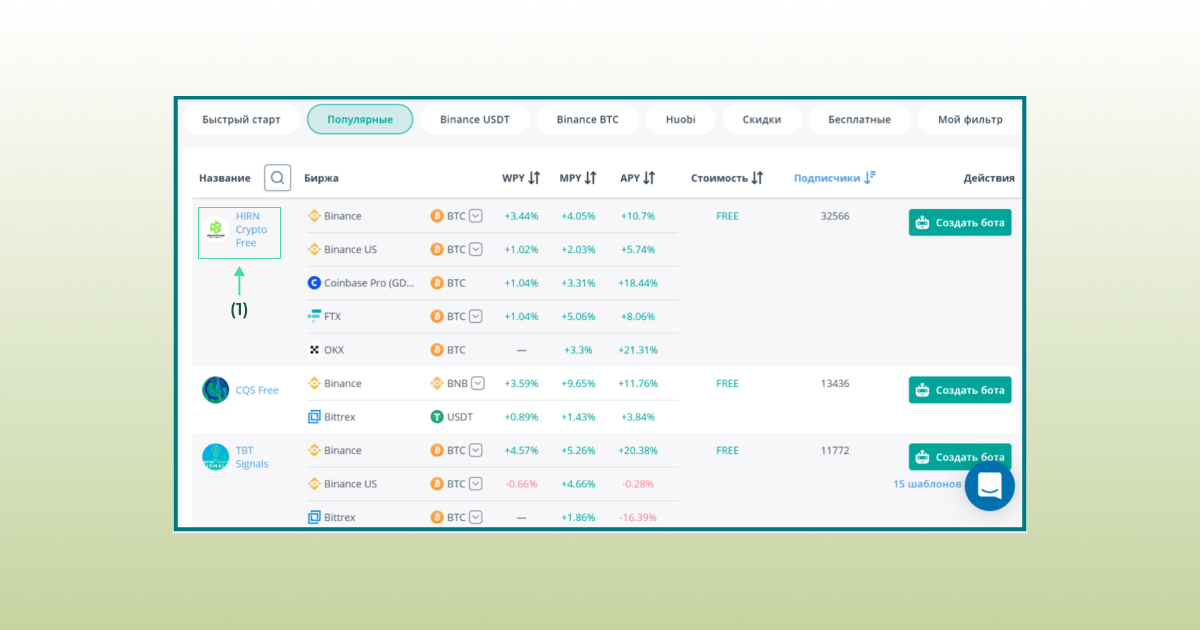1200x630 pixels.
Task: Expand BTC dropdown in the FTX row
Action: click(476, 316)
